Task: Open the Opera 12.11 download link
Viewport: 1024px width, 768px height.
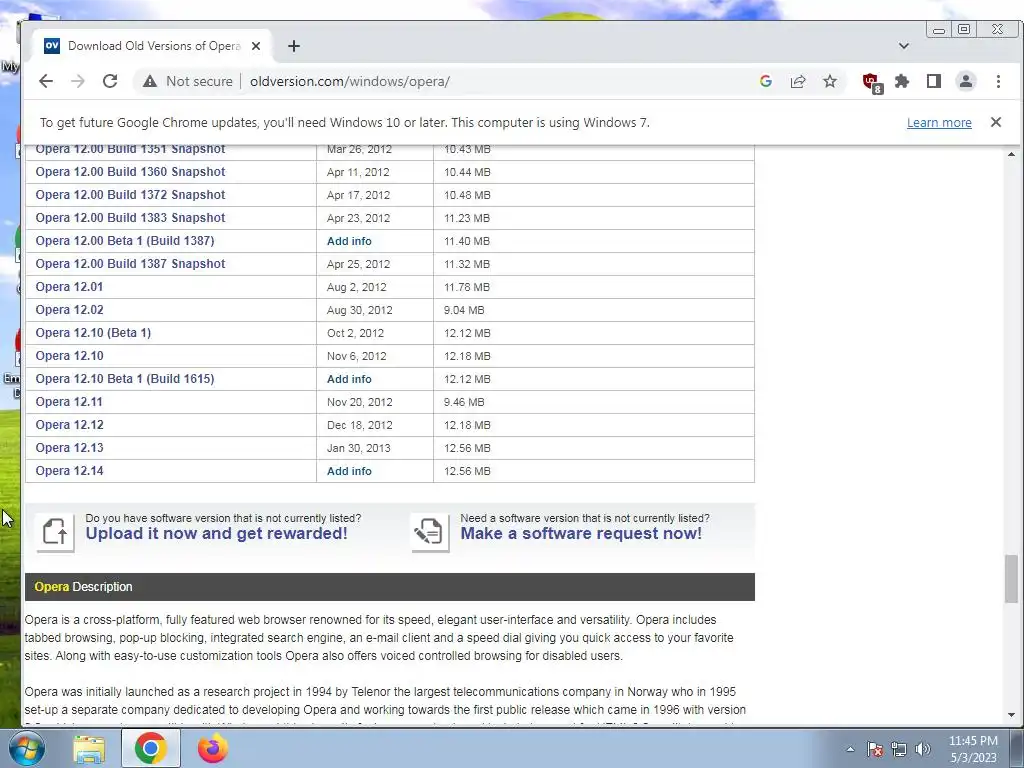Action: click(x=69, y=402)
